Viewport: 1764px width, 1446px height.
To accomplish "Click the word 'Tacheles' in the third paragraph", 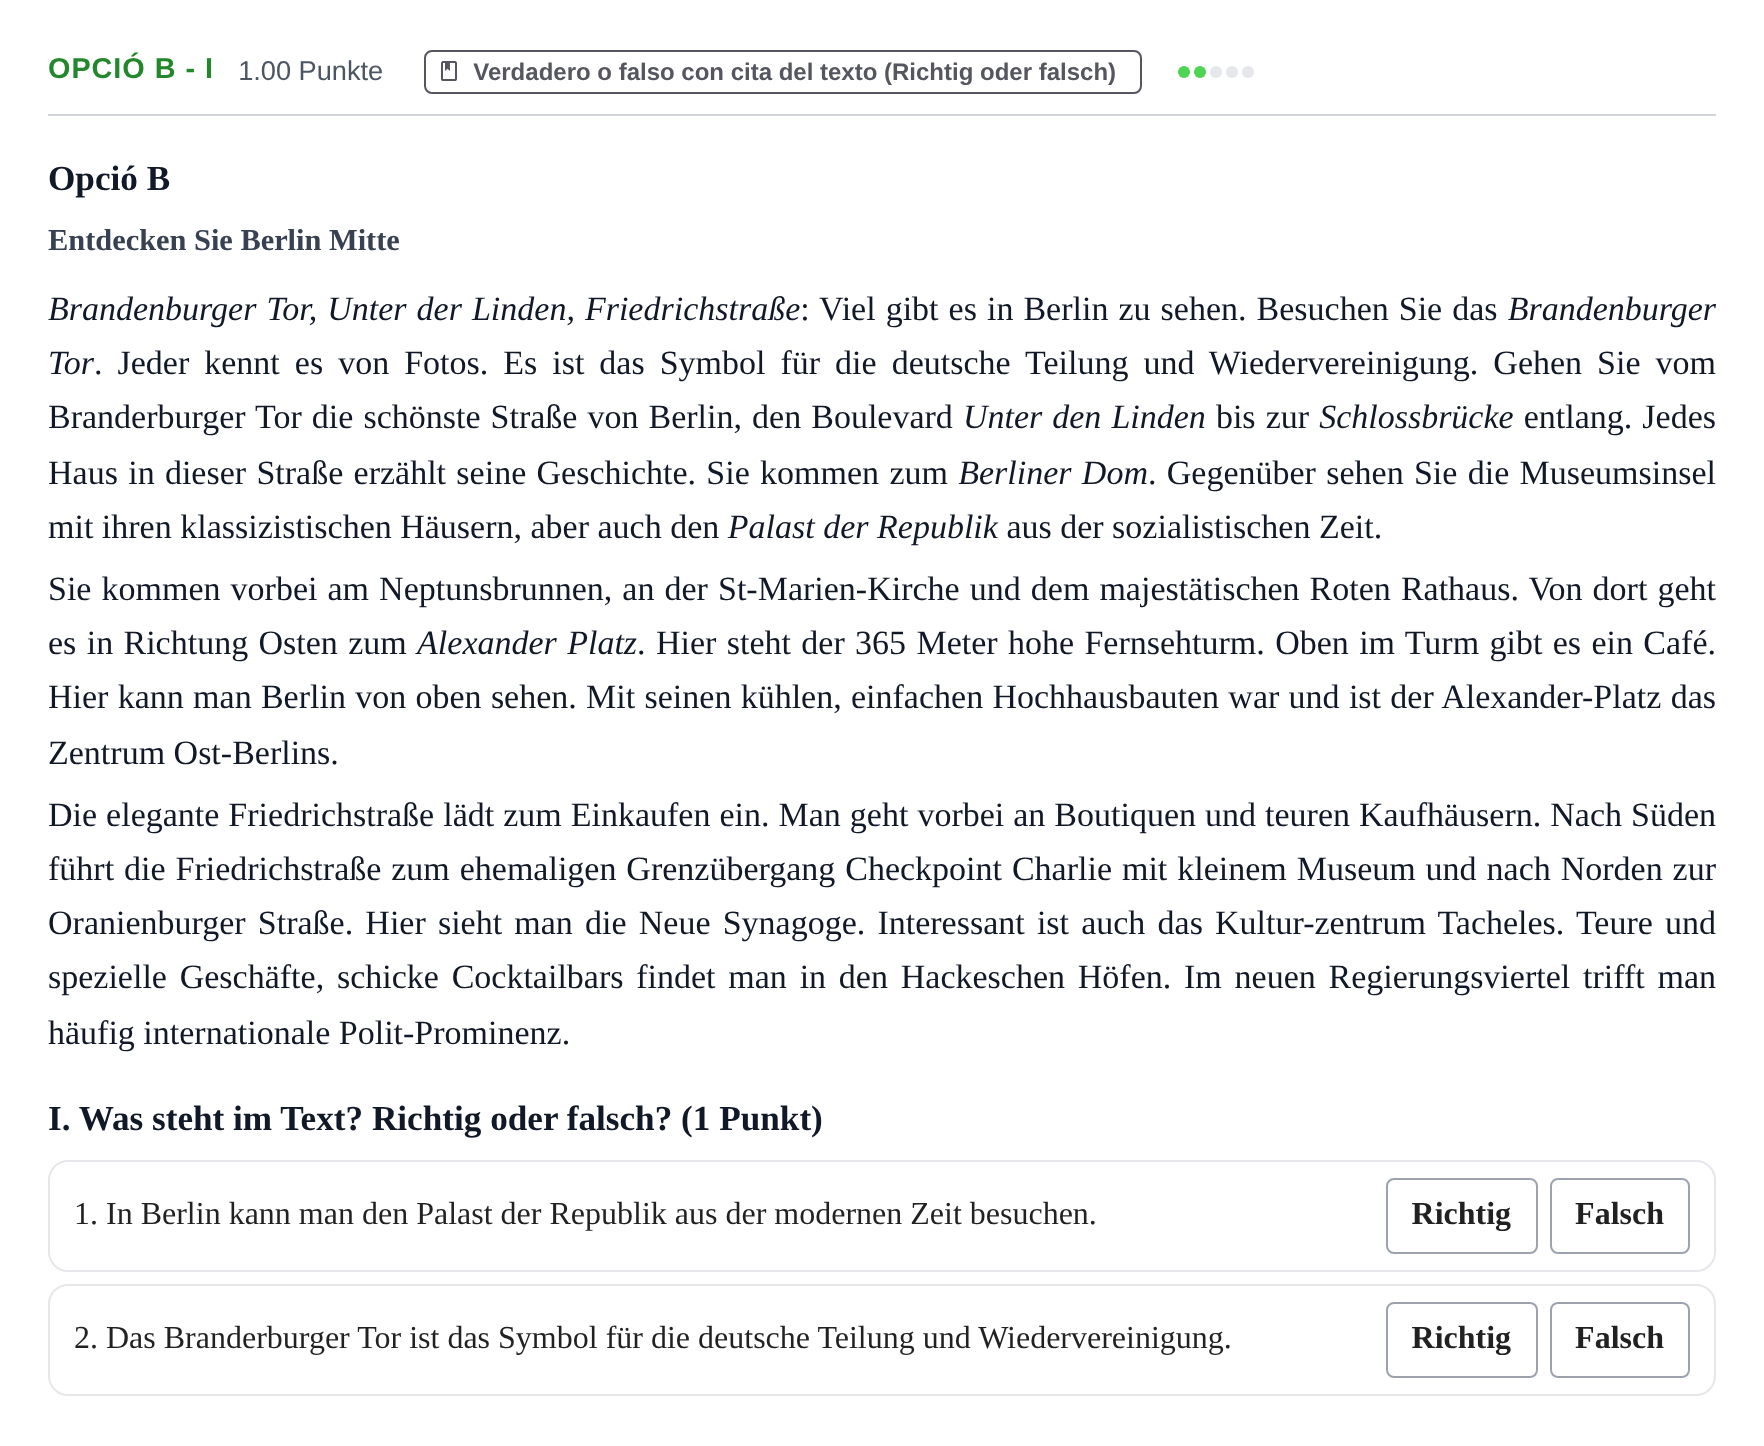I will (x=1497, y=923).
